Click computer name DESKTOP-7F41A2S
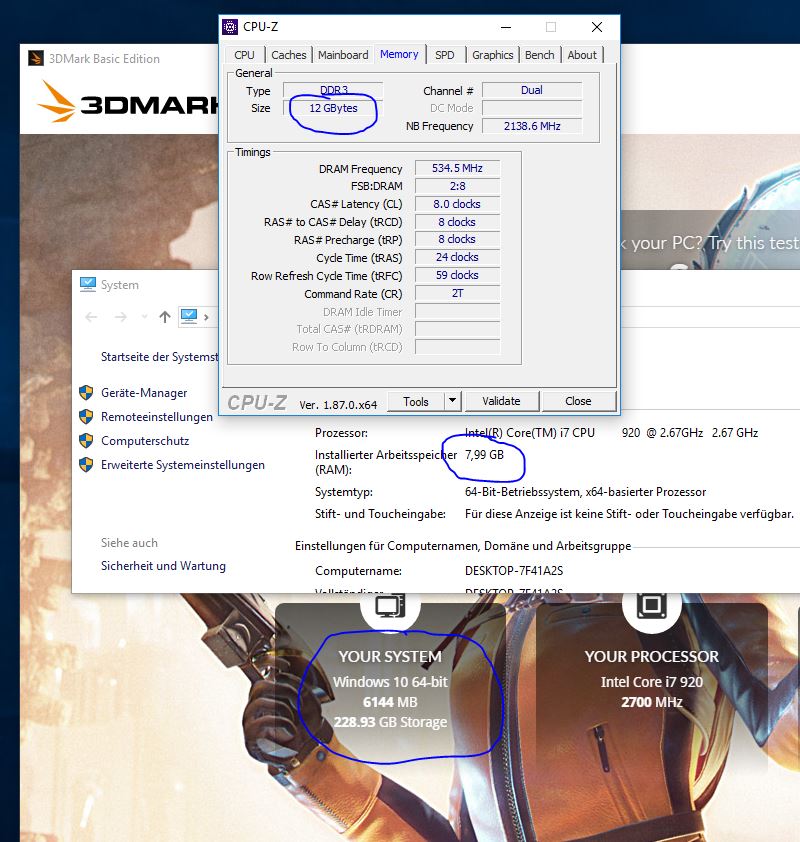 pos(514,570)
